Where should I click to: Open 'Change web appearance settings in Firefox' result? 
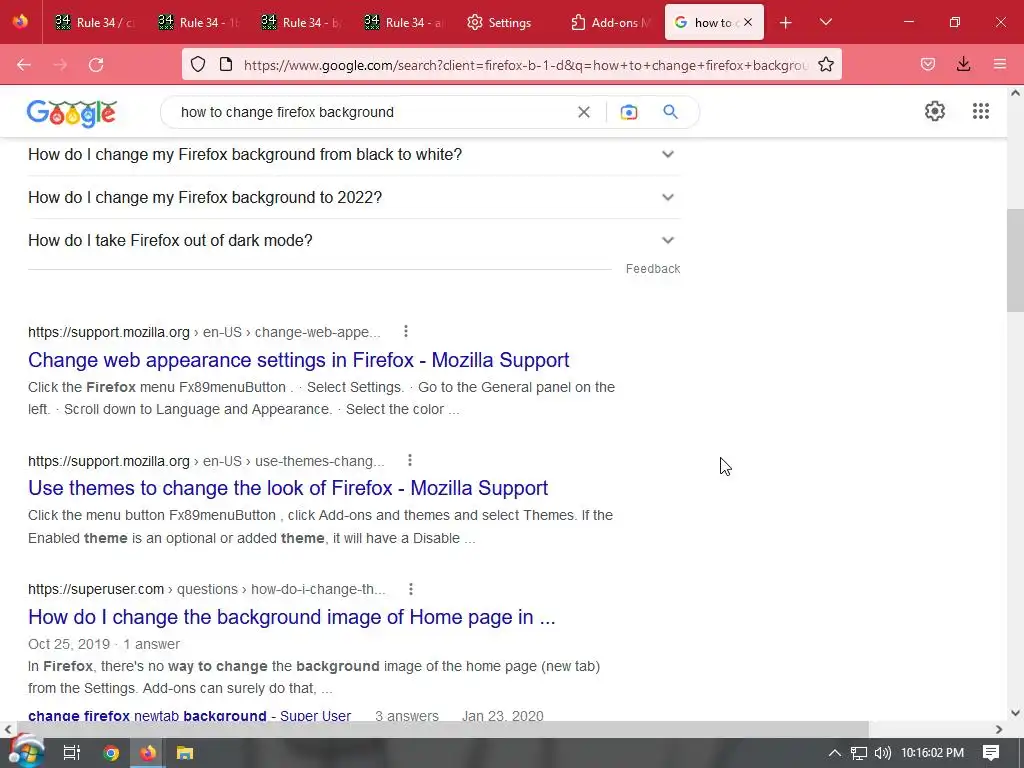298,360
